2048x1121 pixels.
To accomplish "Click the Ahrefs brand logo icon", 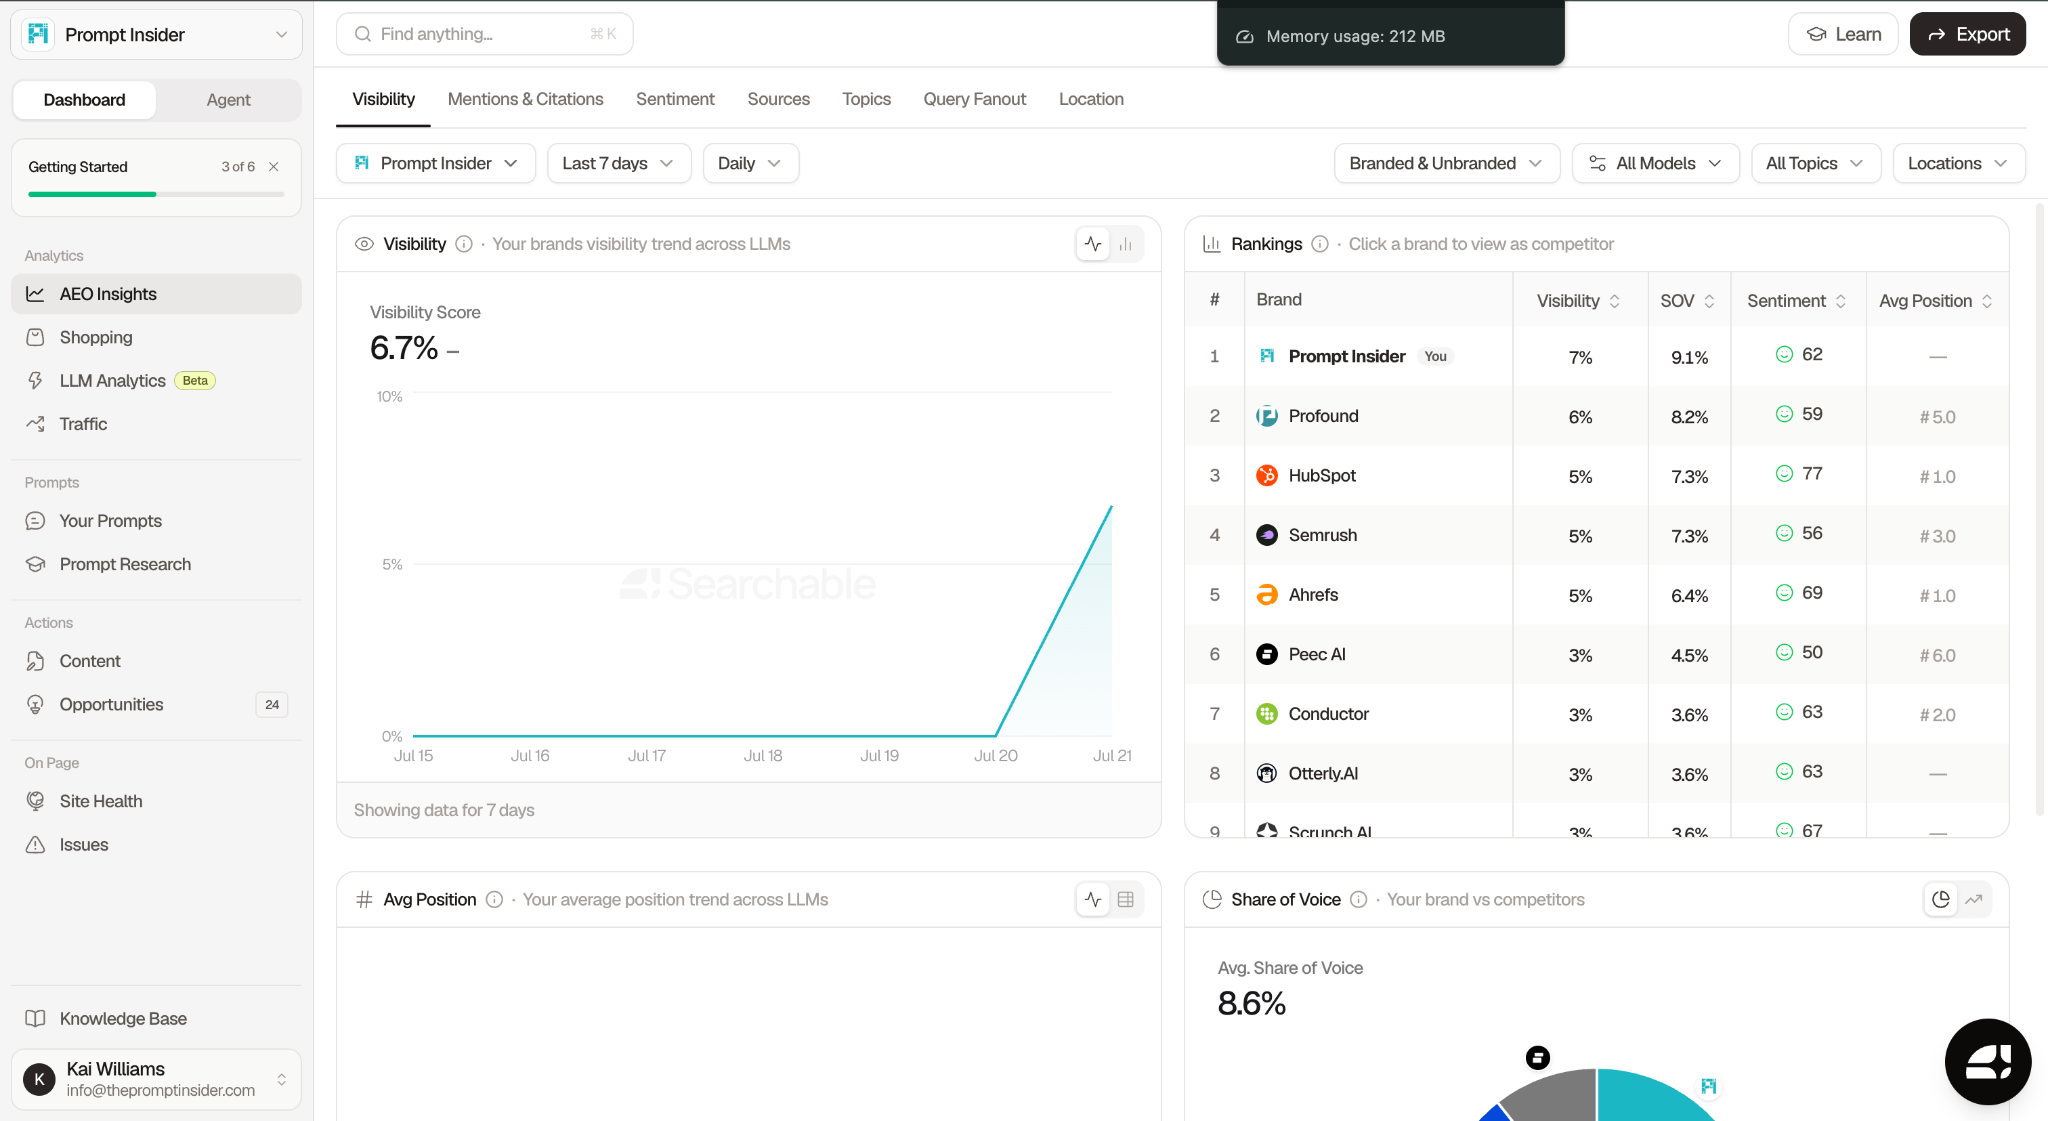I will click(1267, 594).
